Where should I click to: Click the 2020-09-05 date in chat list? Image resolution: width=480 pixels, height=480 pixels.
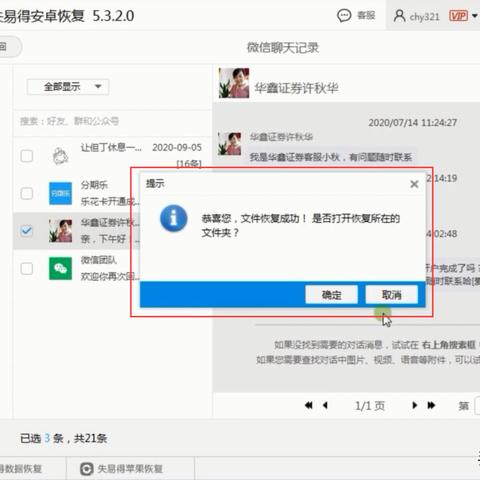coord(177,147)
